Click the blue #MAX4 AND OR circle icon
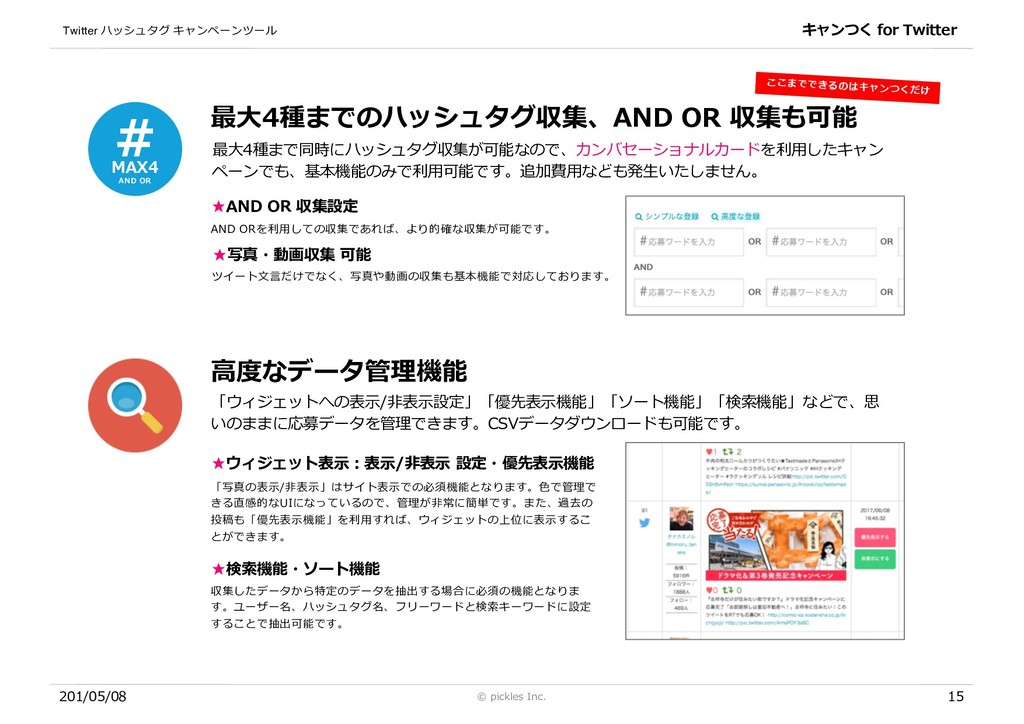Viewport: 1024px width, 724px height. pyautogui.click(x=135, y=149)
